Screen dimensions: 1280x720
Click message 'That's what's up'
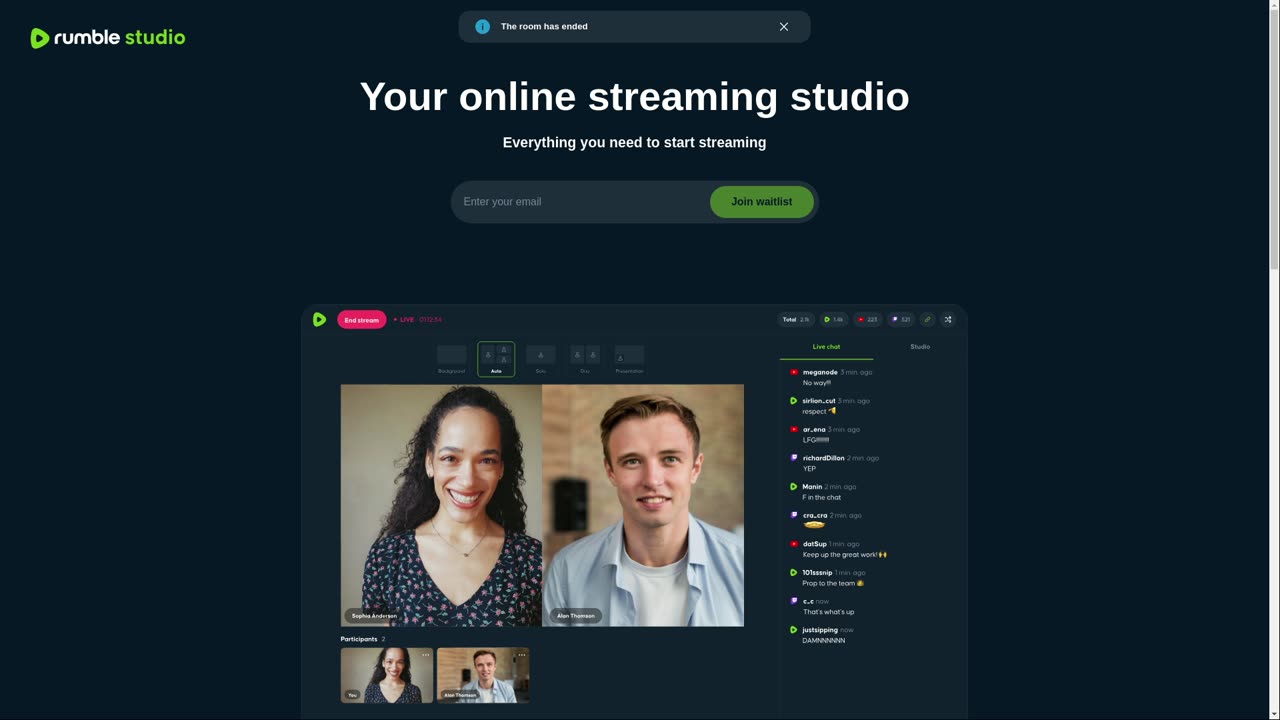[x=829, y=612]
